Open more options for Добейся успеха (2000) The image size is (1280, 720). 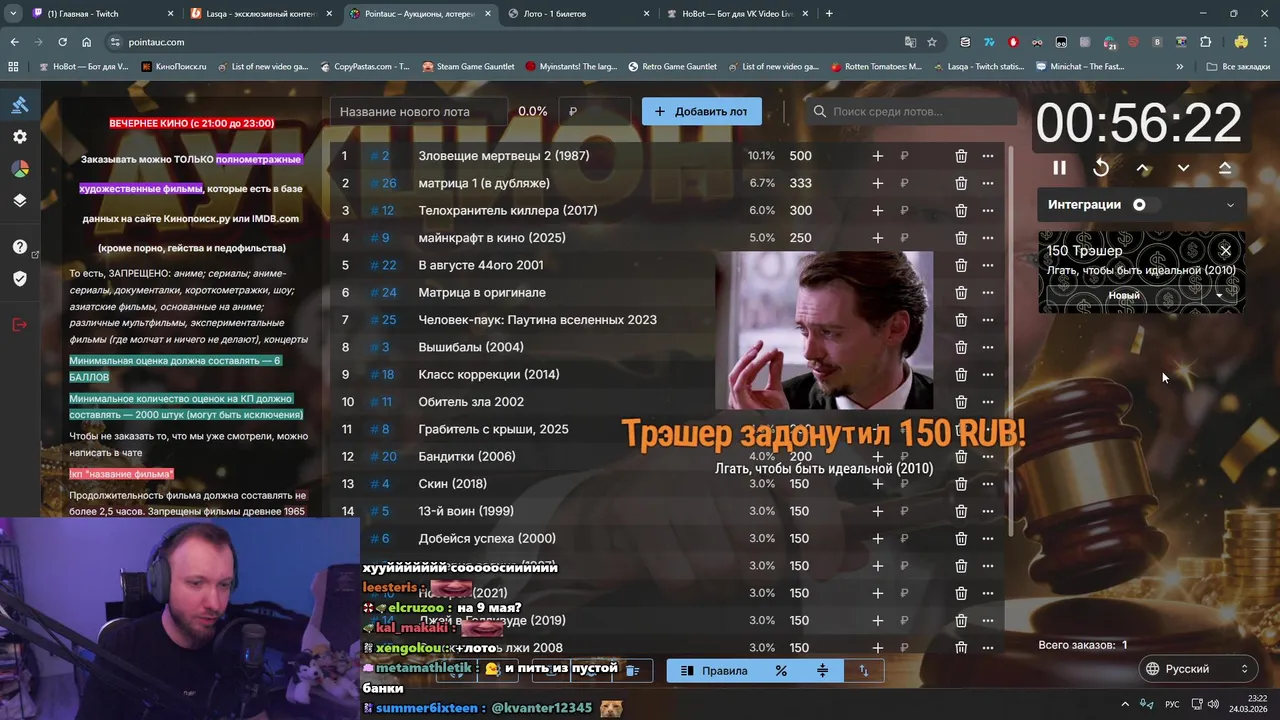pos(988,539)
